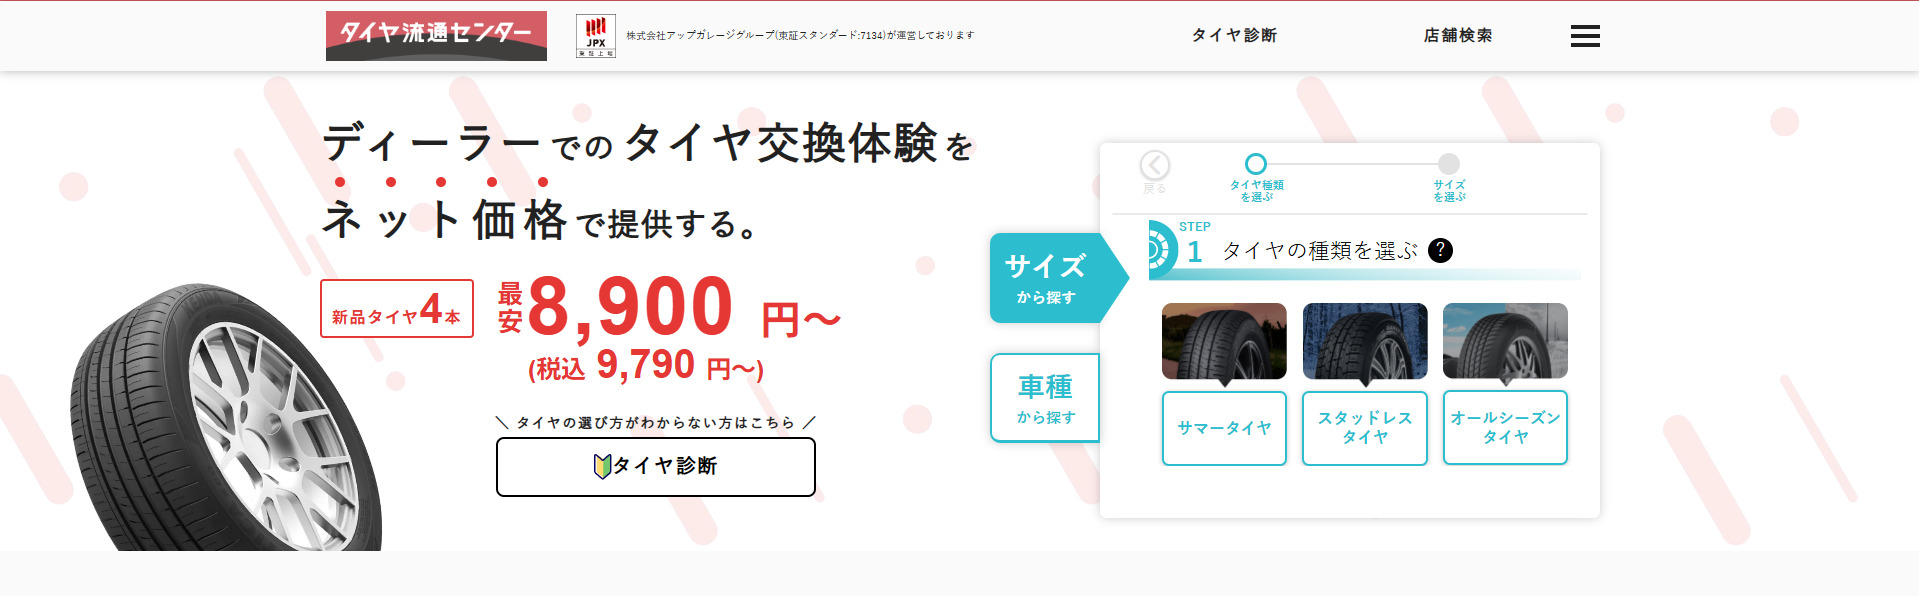Click the beginner mark icon in タイヤ診断 button
1919x596 pixels.
point(602,466)
